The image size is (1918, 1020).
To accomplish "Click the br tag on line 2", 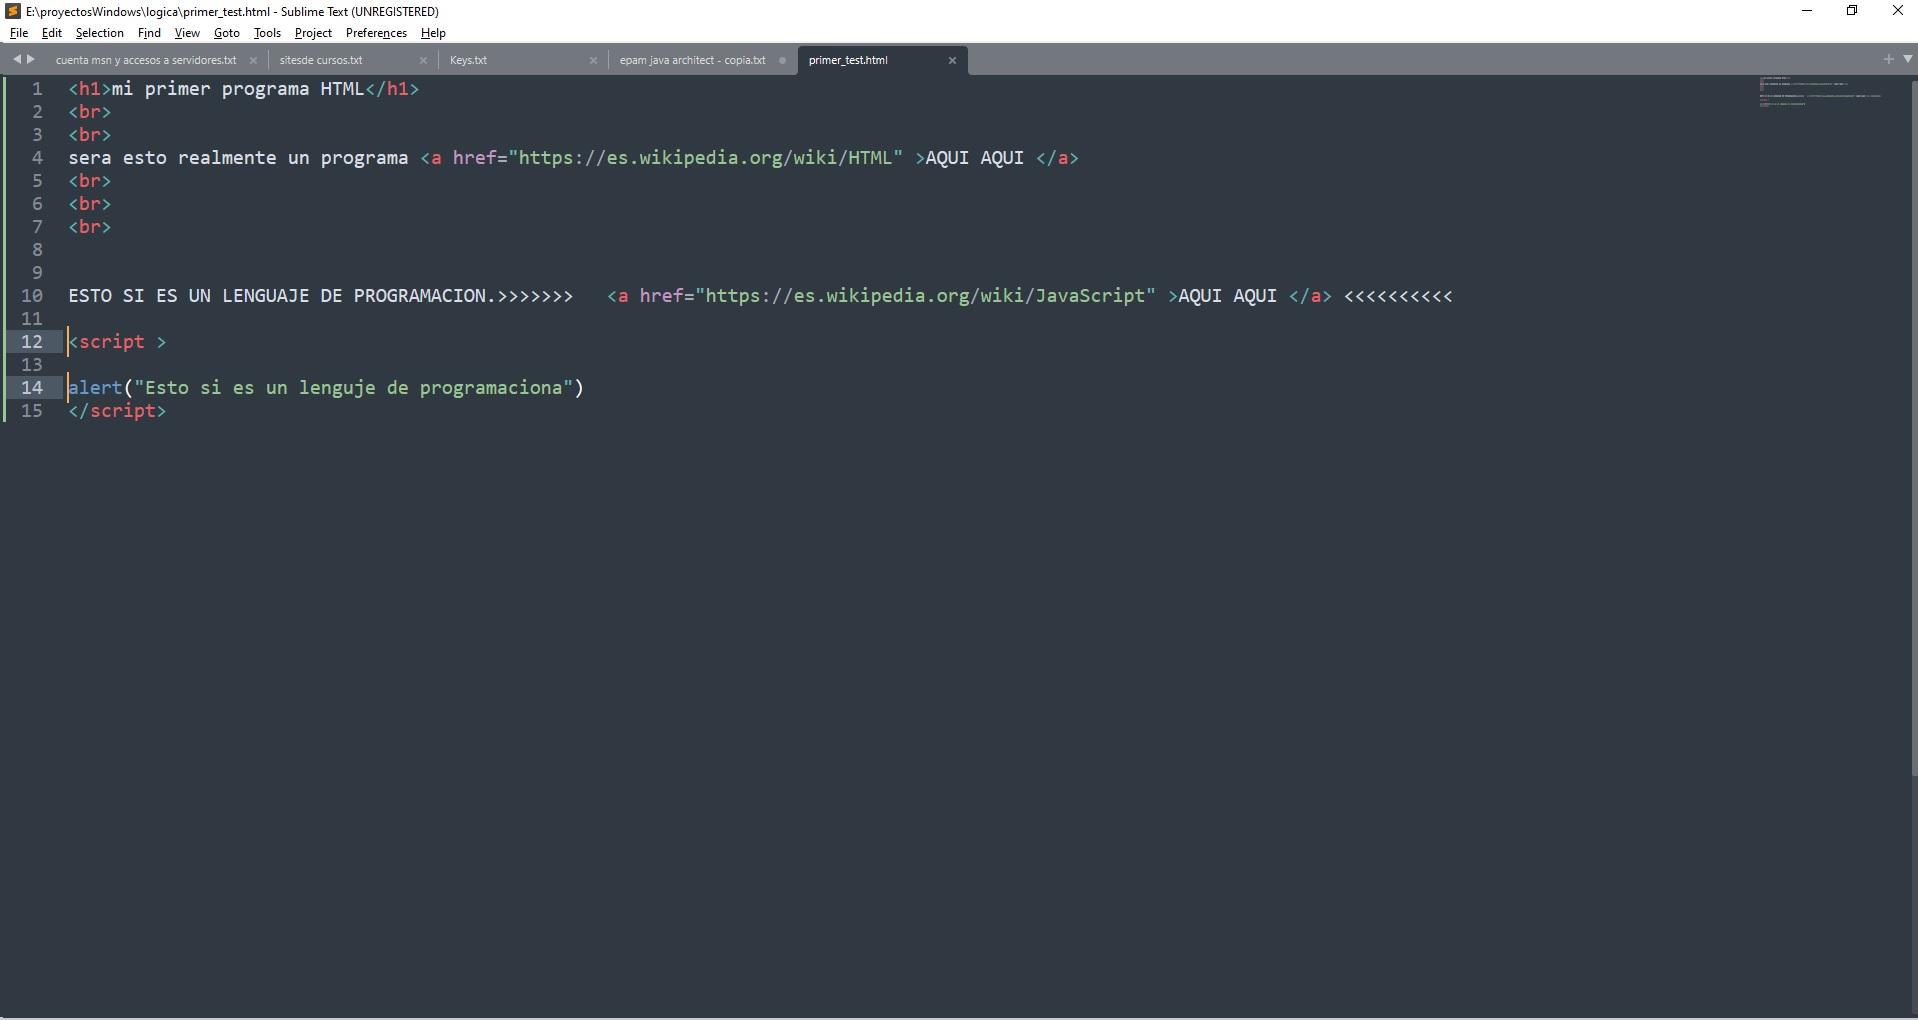I will 90,112.
